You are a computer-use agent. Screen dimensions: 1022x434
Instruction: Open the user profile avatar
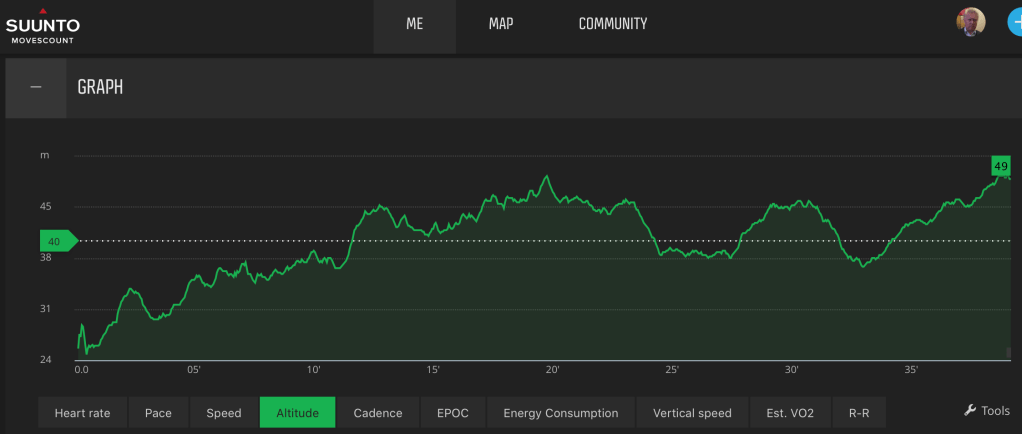pyautogui.click(x=970, y=23)
